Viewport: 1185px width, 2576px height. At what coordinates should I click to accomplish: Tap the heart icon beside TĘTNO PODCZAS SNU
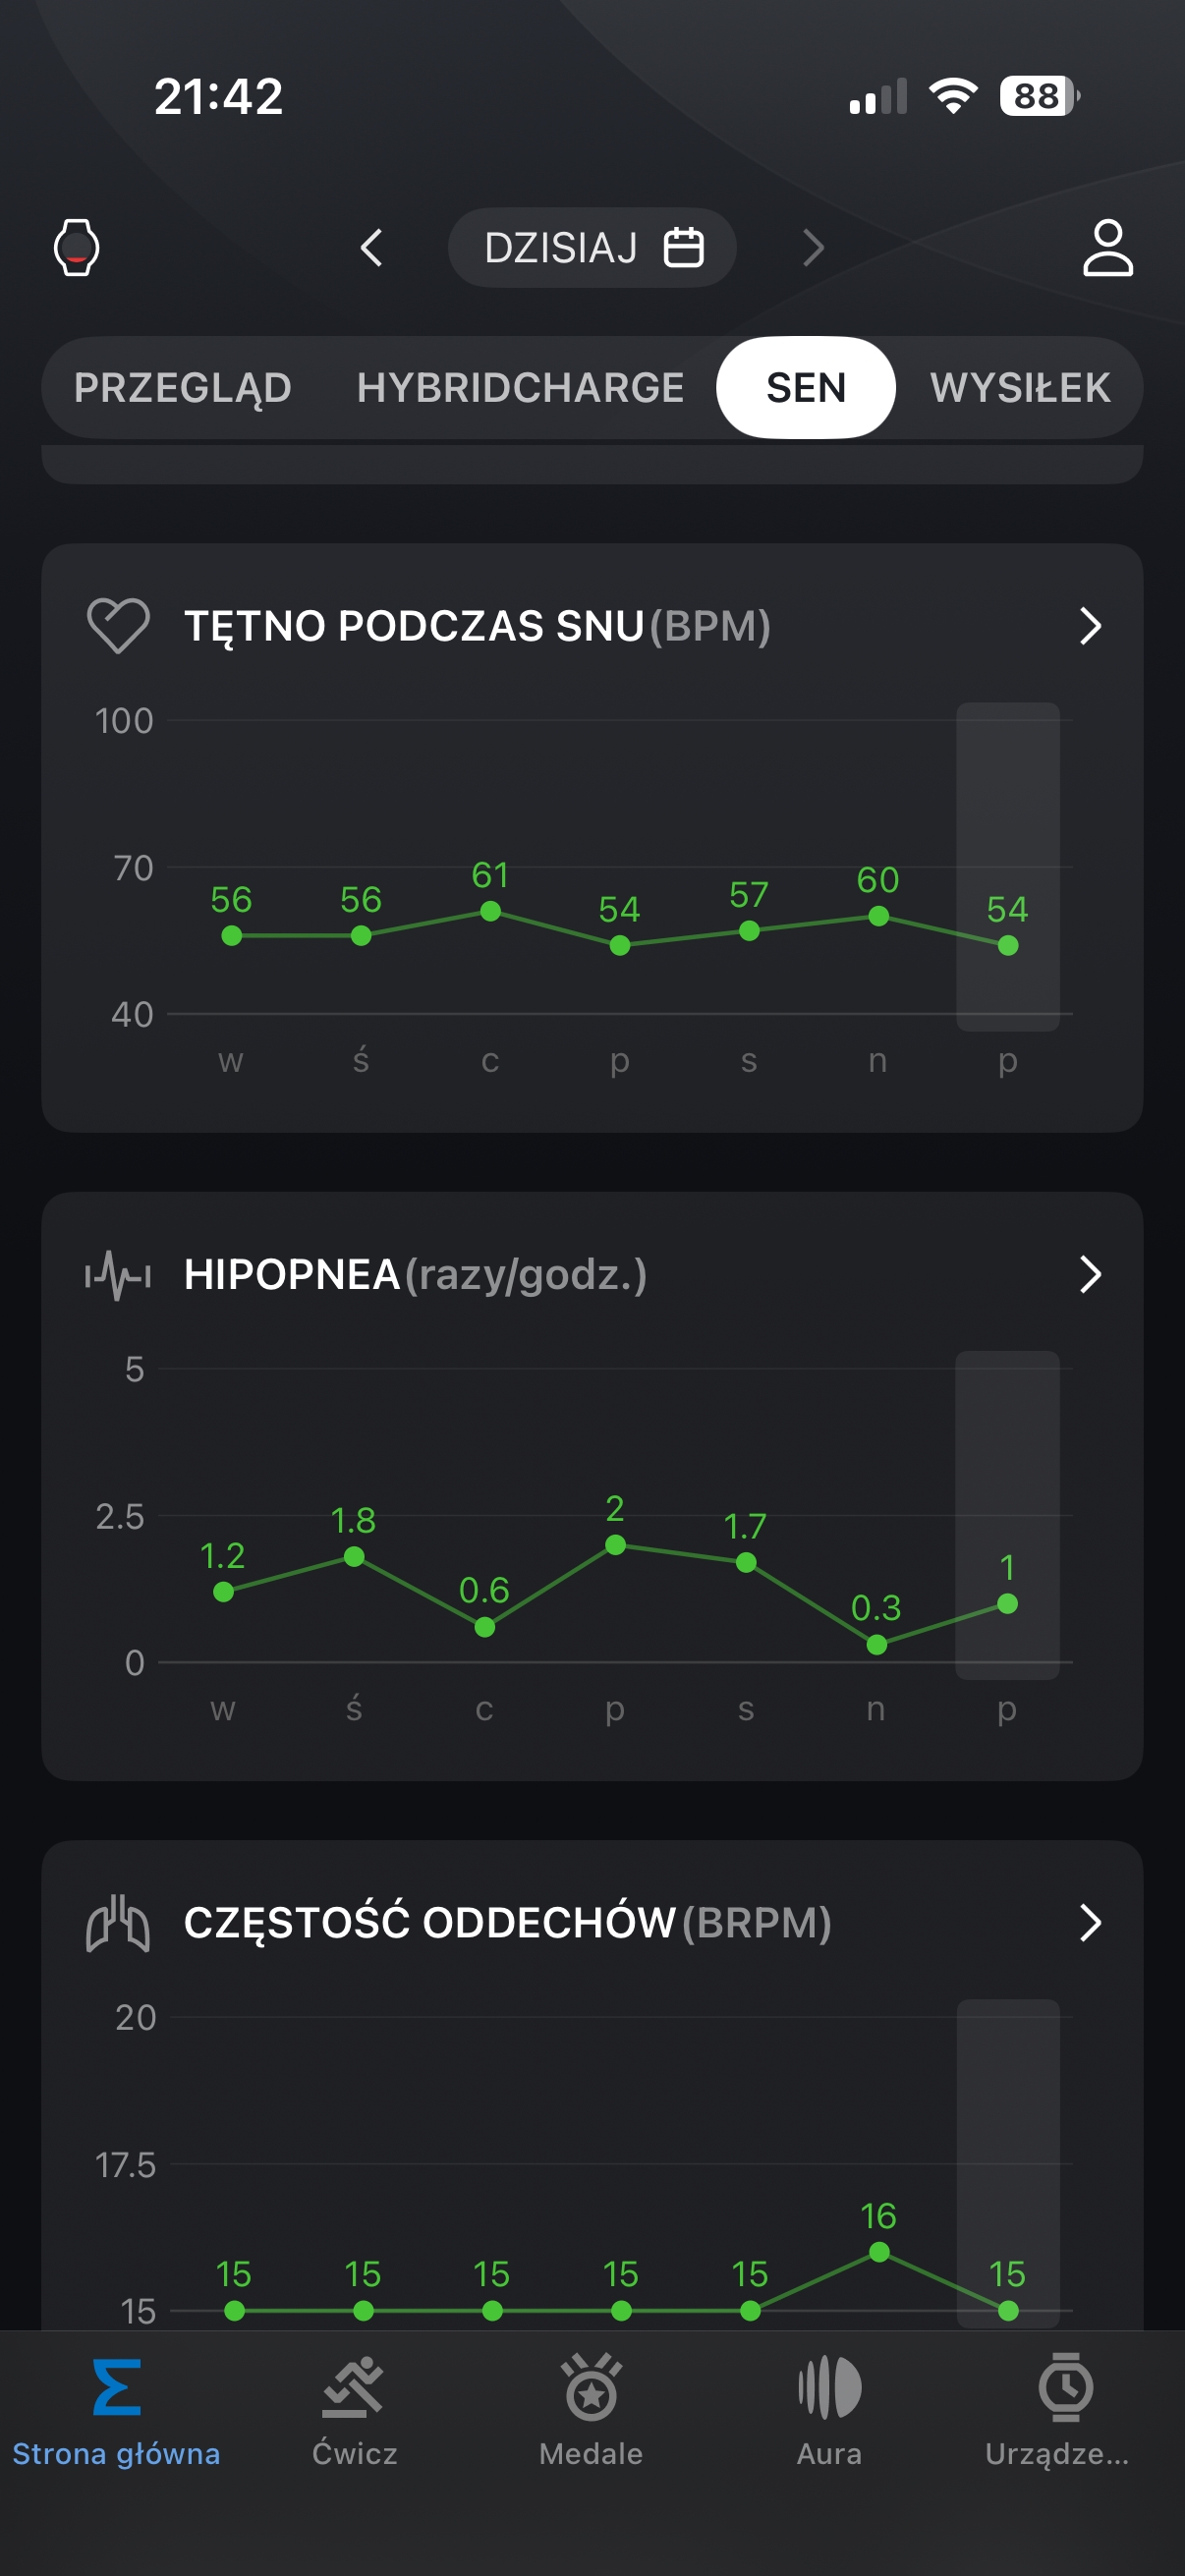[118, 625]
